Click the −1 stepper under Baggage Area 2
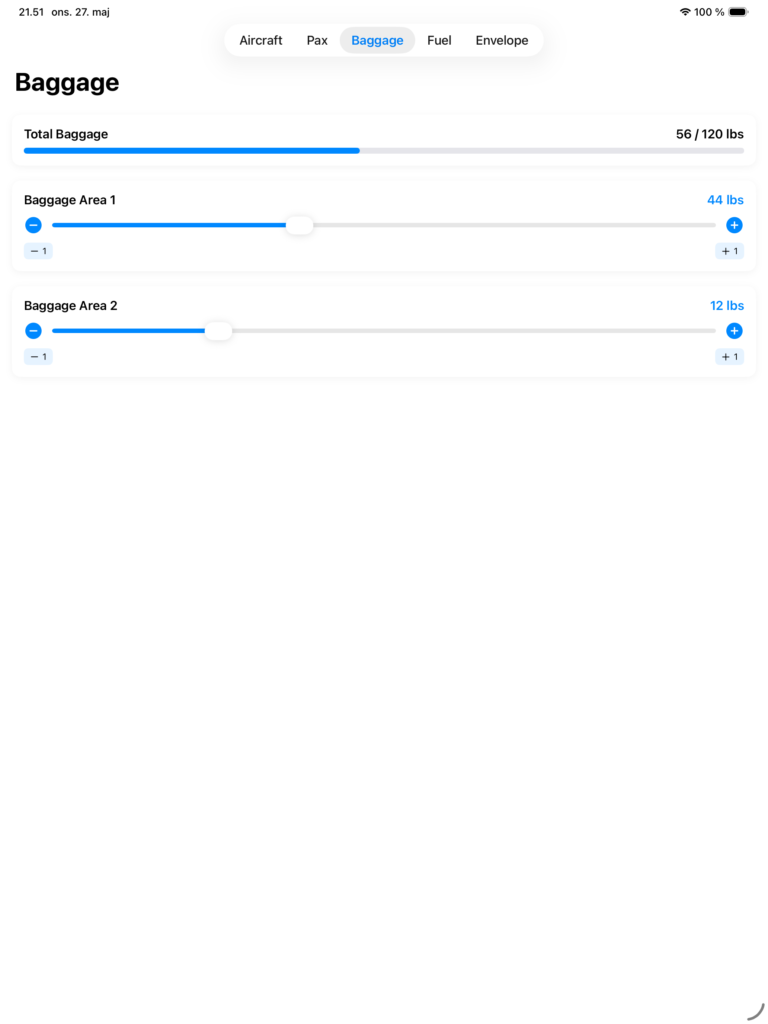768x1024 pixels. (x=39, y=357)
